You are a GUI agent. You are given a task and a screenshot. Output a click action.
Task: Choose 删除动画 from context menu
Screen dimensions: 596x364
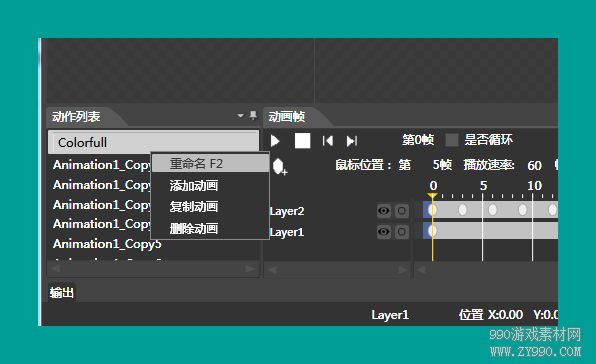point(210,229)
